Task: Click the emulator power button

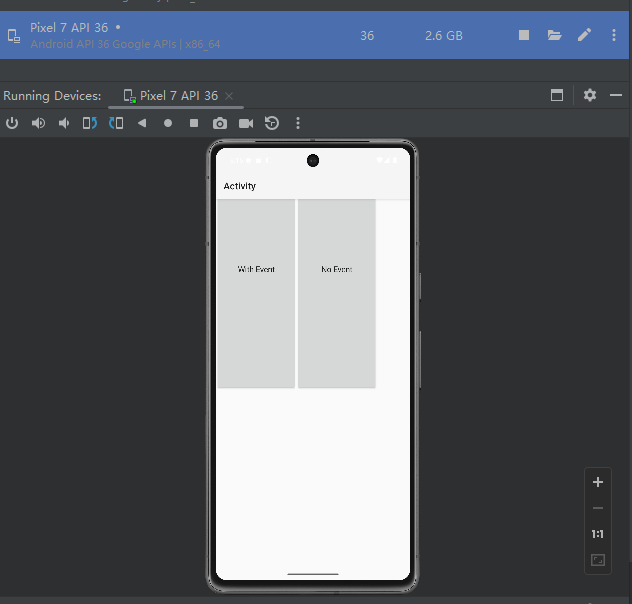Action: 12,123
